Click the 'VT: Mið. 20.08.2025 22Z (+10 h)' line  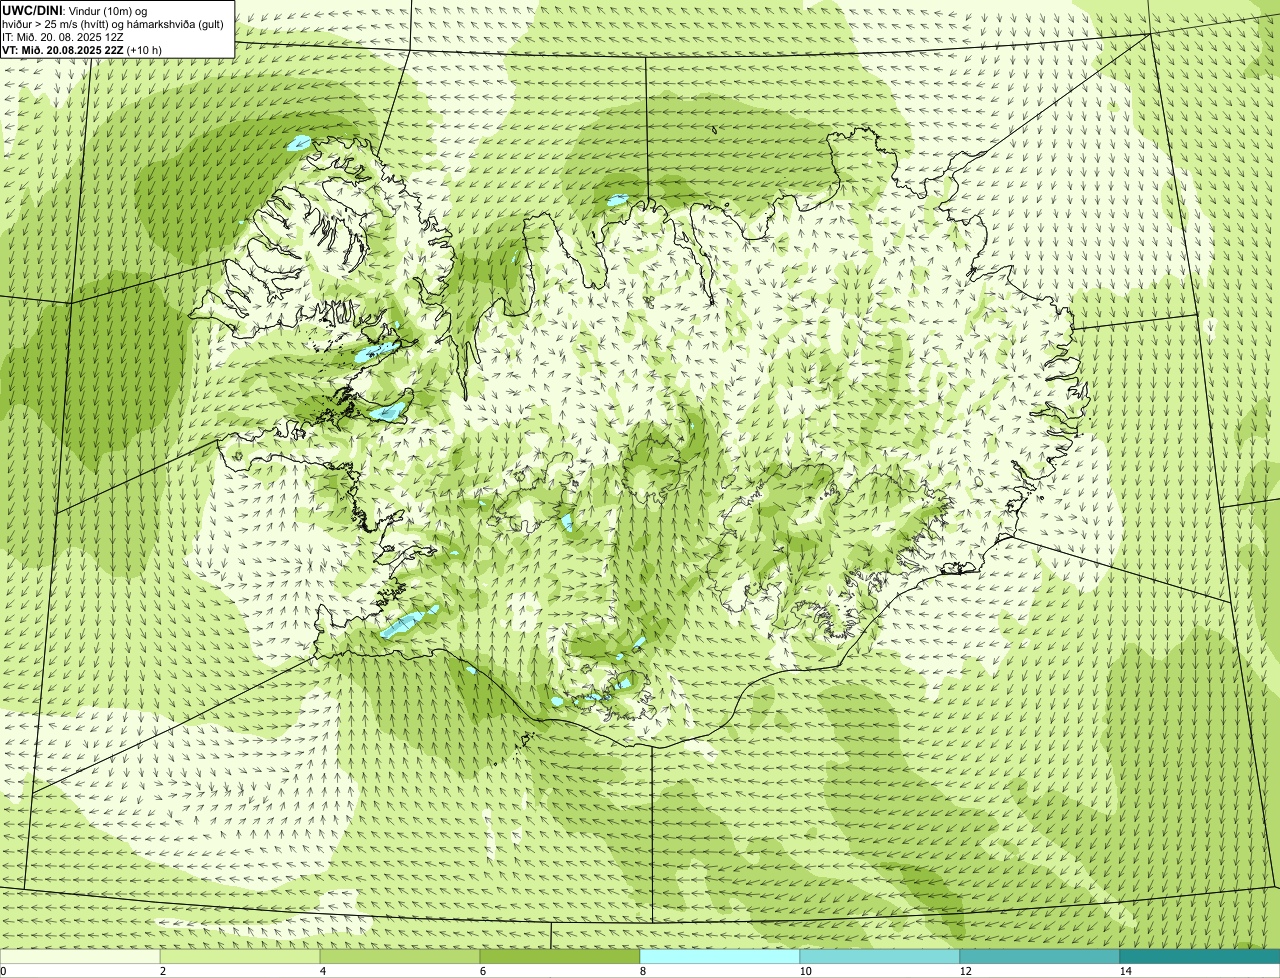point(82,49)
